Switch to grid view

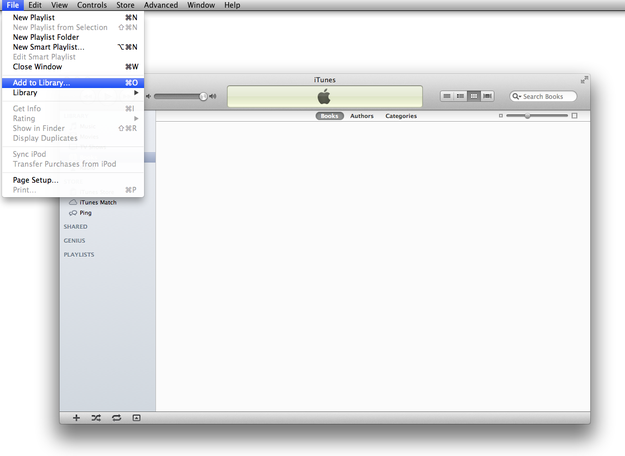coord(474,96)
